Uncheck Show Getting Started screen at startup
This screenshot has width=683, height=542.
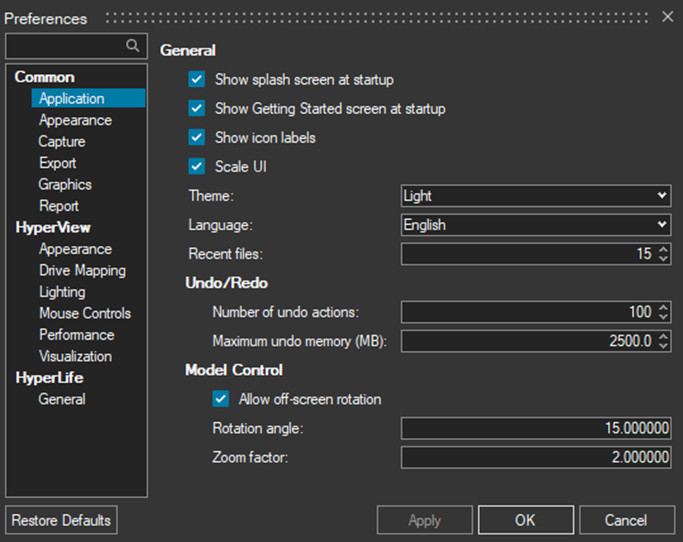(x=196, y=108)
